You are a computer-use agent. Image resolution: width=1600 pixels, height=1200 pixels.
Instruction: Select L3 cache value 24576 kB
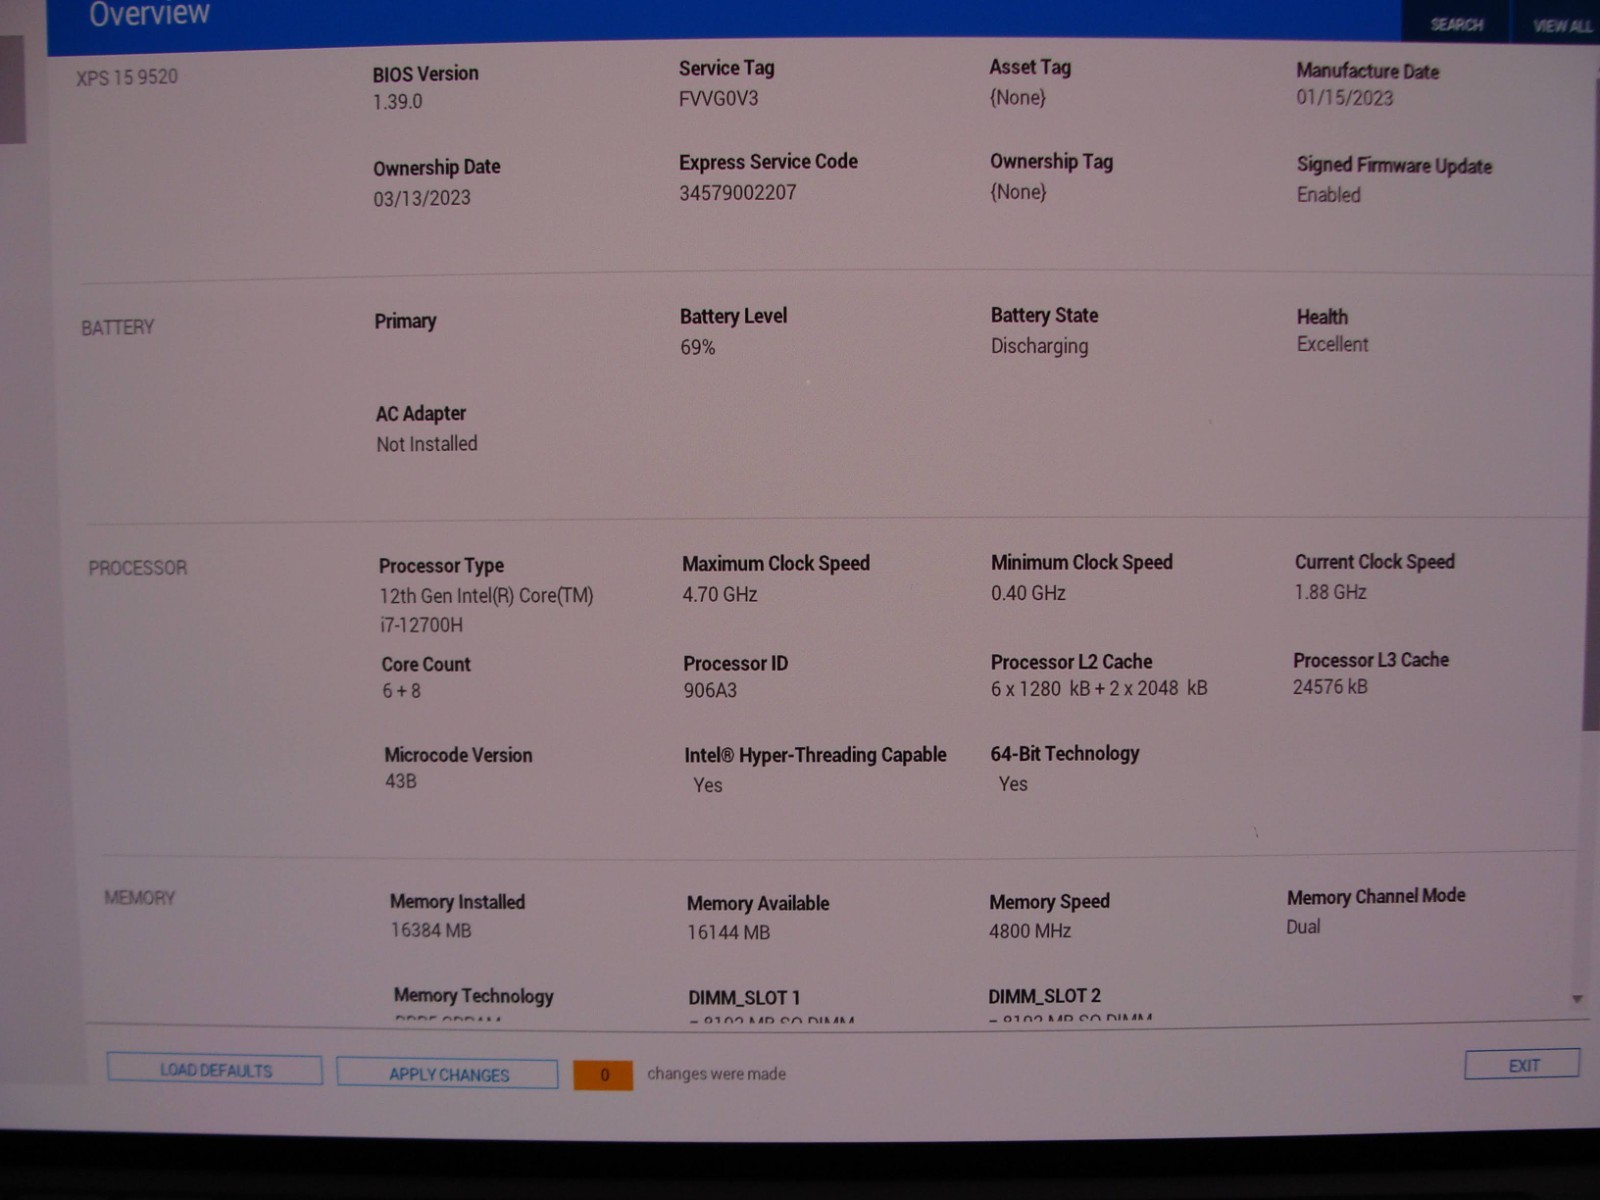1330,687
